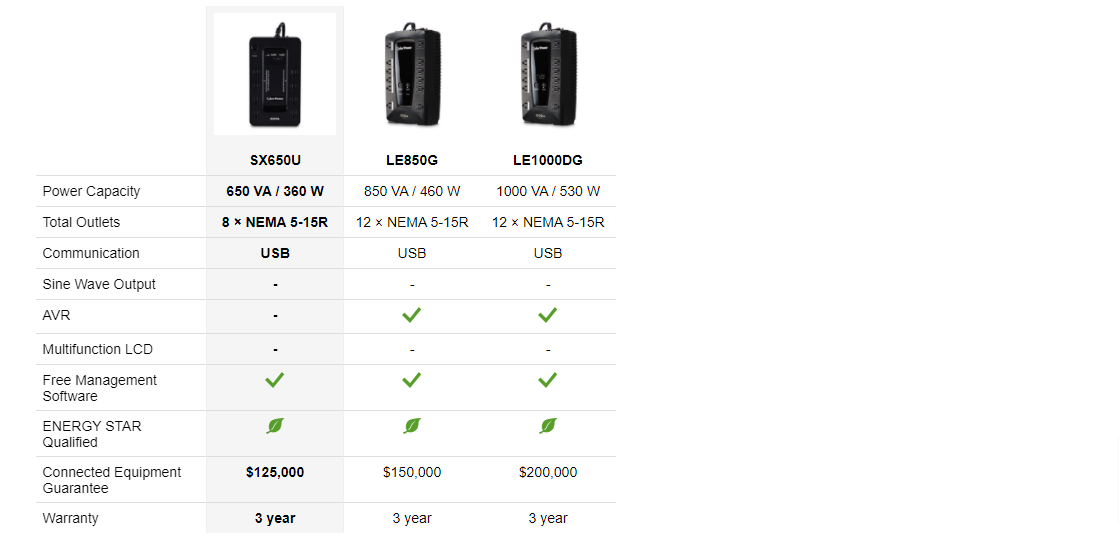Open the SX650U model name
Image resolution: width=1119 pixels, height=543 pixels.
click(x=275, y=160)
